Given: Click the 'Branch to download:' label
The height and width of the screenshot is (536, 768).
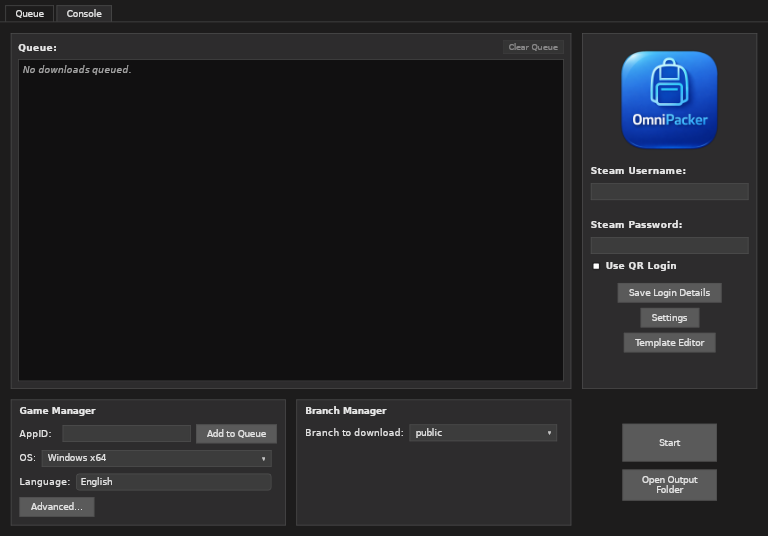Looking at the screenshot, I should point(354,433).
